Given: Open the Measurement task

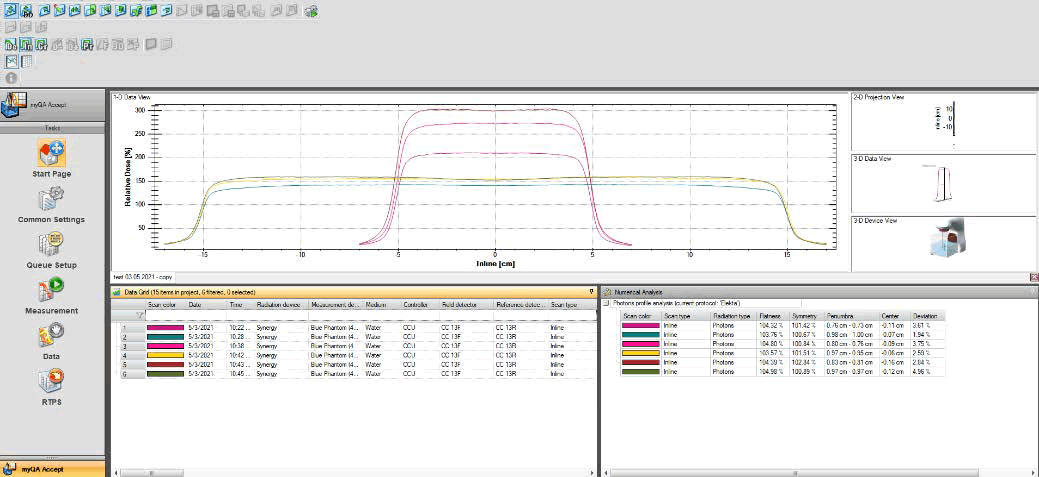Looking at the screenshot, I should [x=52, y=290].
